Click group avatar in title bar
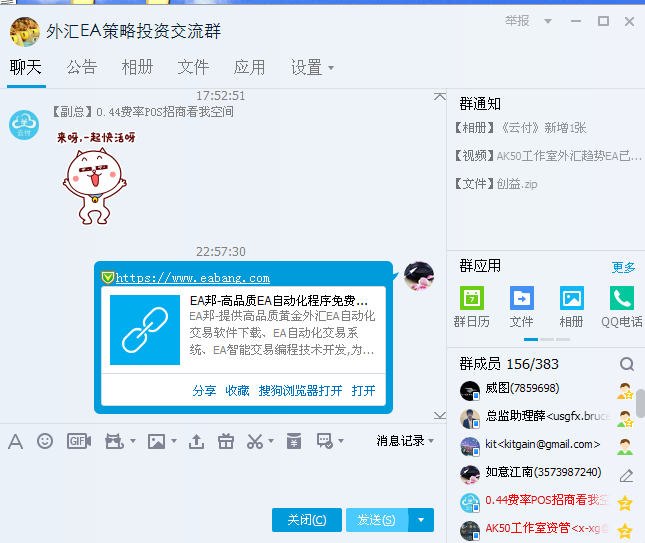 25,32
